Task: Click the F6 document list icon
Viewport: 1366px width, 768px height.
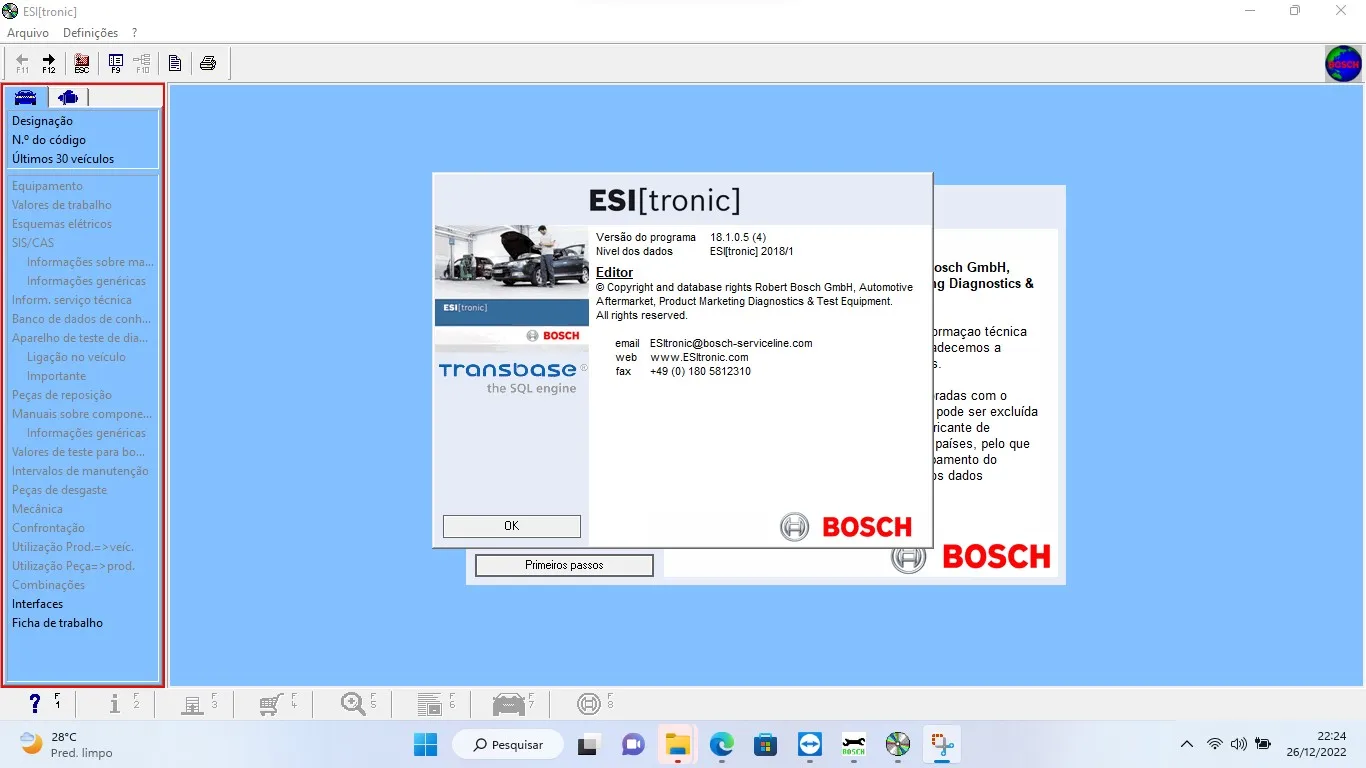Action: coord(429,704)
